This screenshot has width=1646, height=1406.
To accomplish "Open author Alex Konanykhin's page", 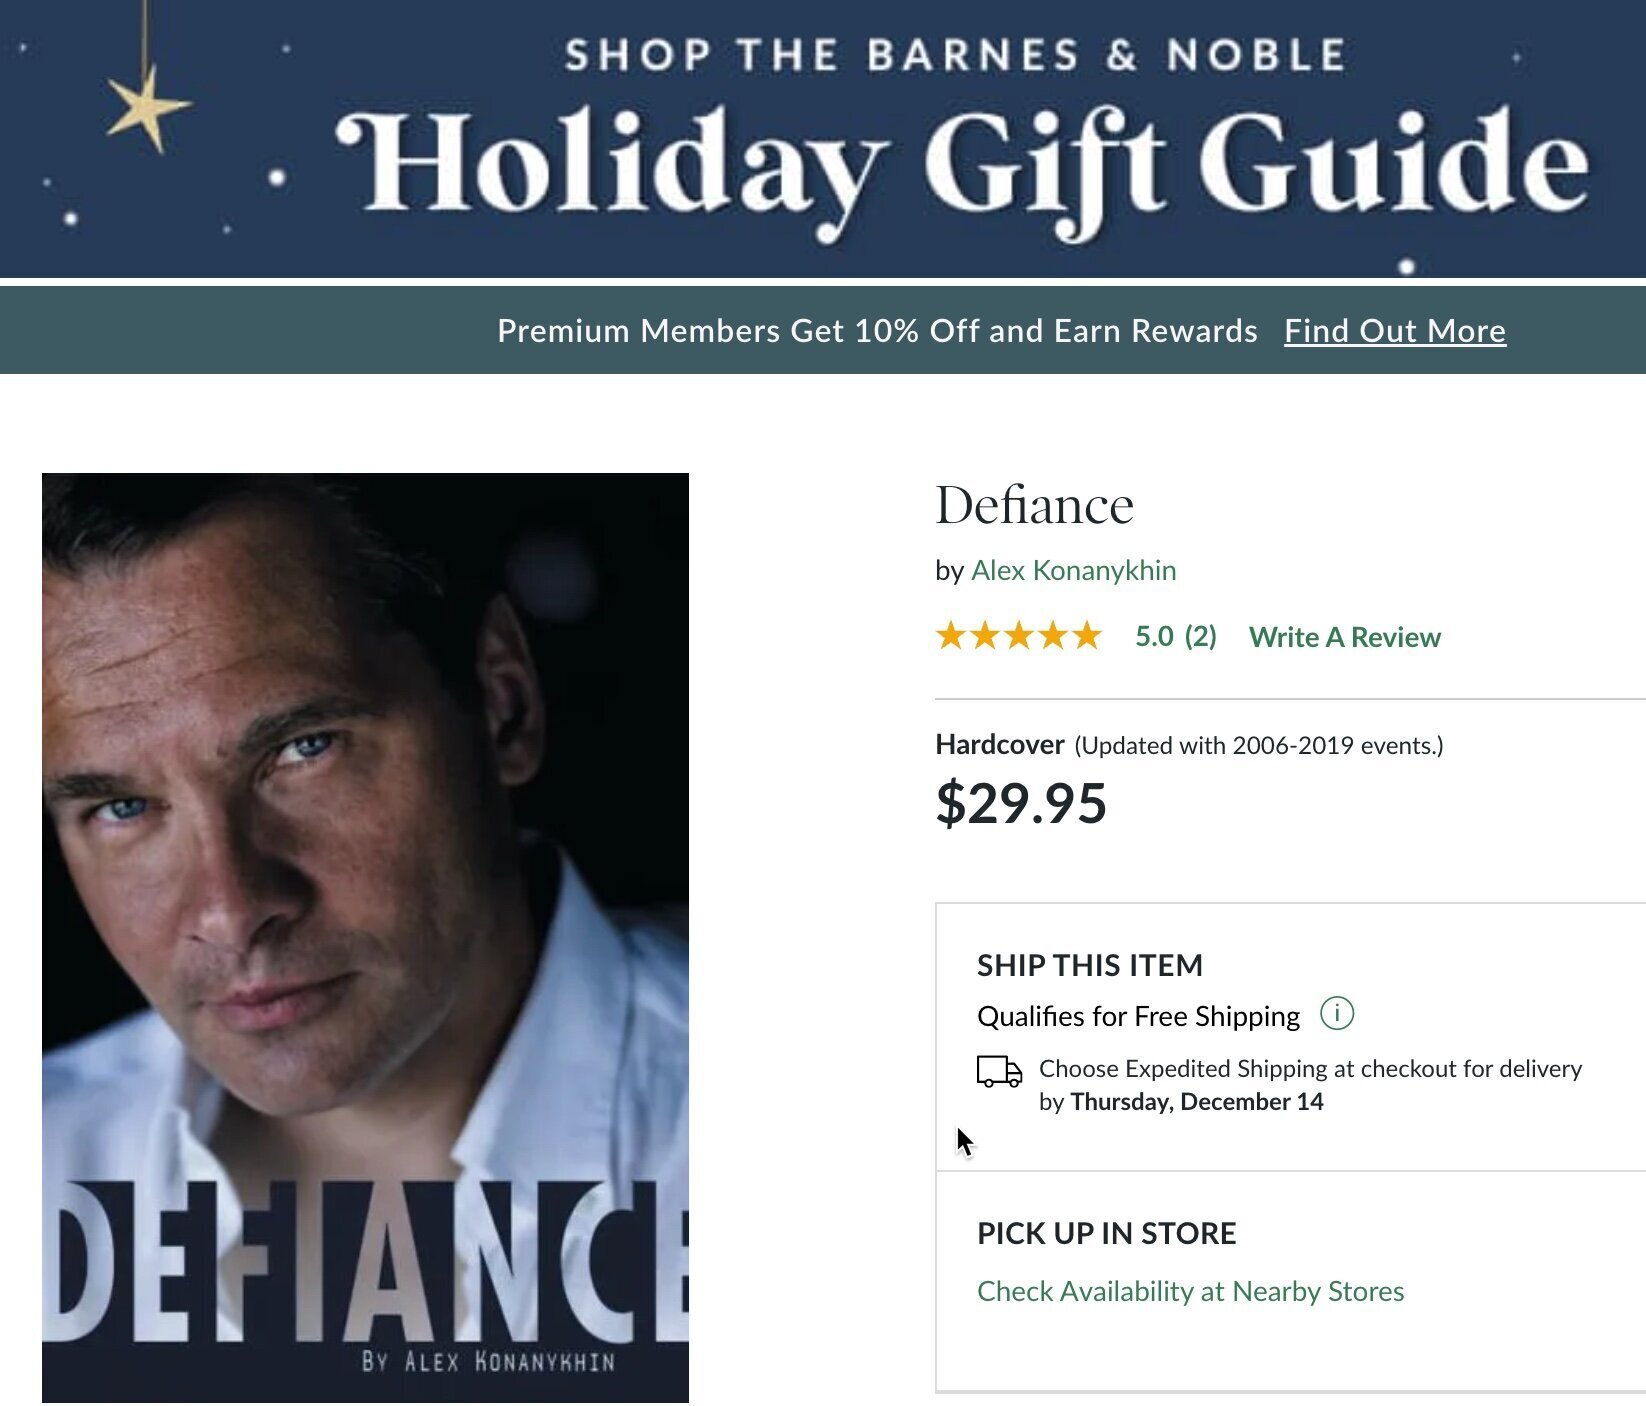I will pos(1073,570).
